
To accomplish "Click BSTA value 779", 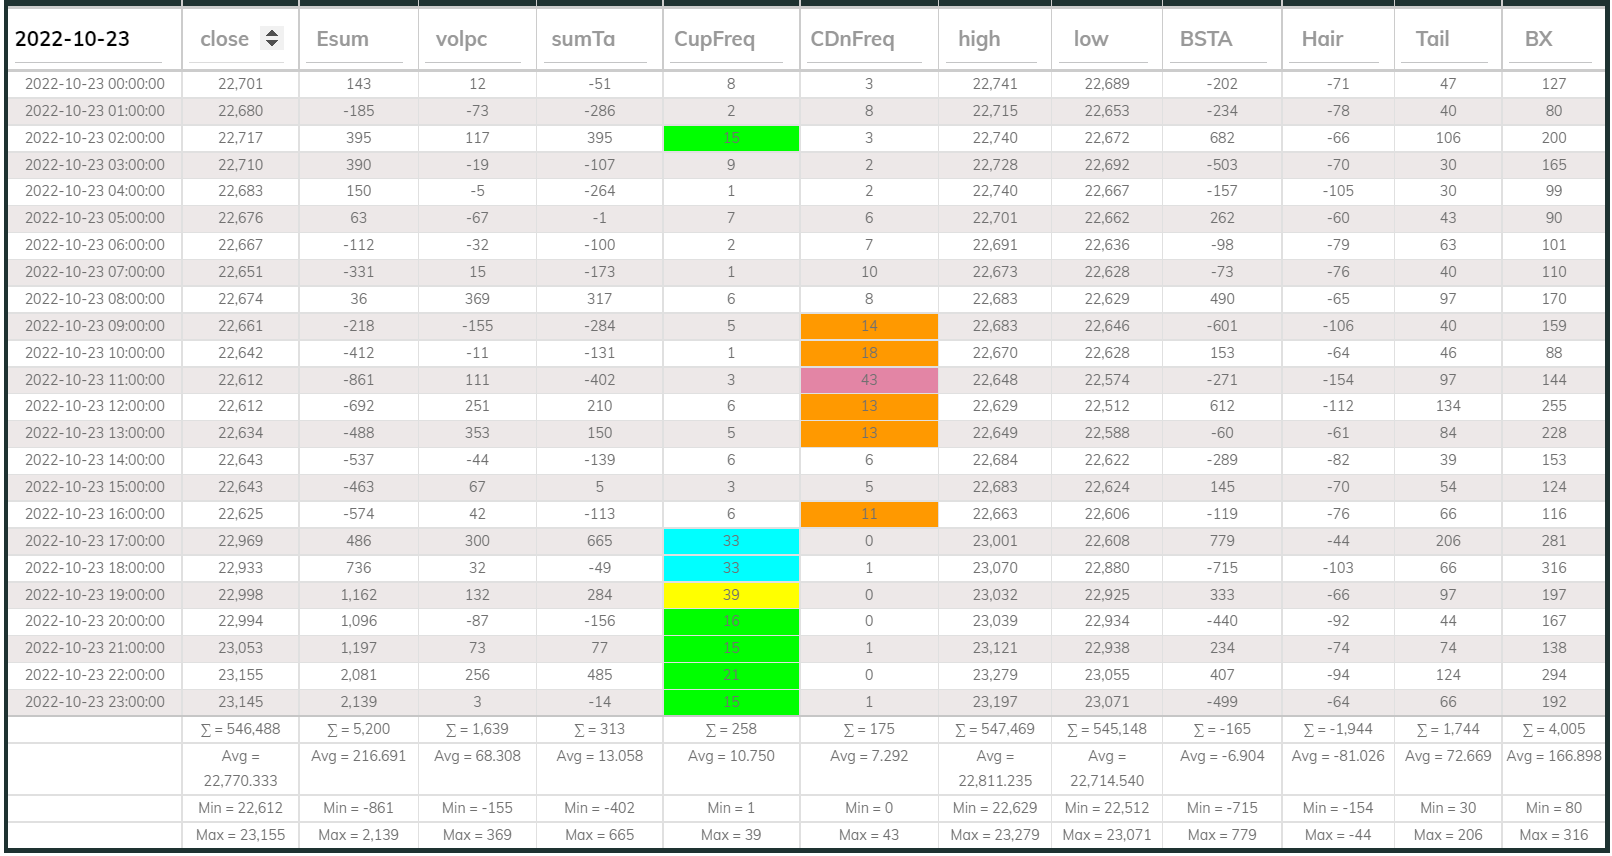I will click(1222, 541).
